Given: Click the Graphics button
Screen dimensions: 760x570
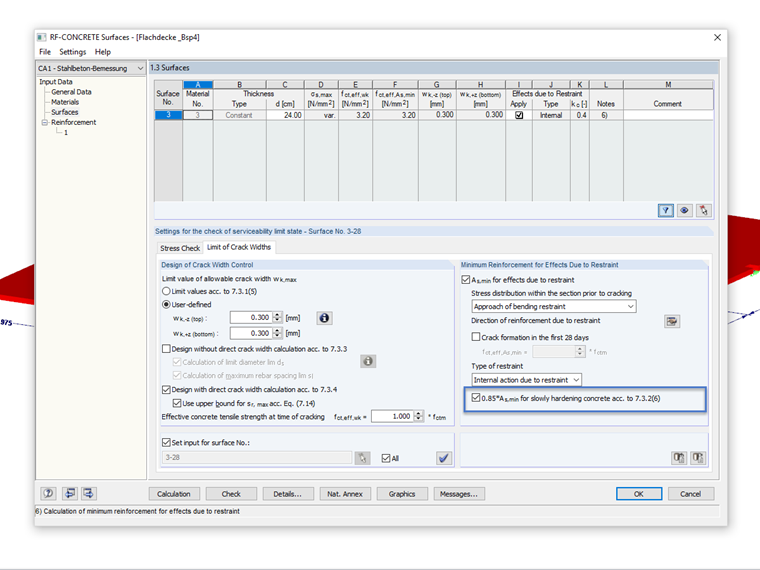Looking at the screenshot, I should pyautogui.click(x=402, y=494).
